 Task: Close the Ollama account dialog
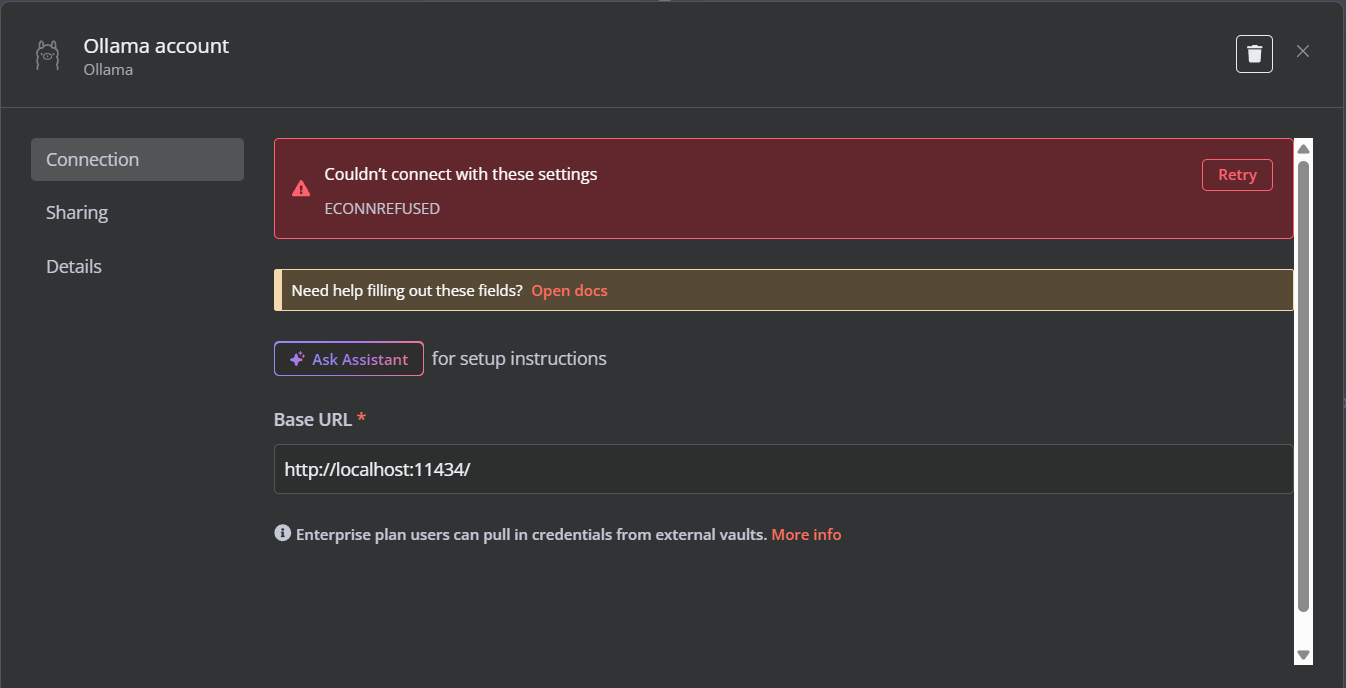coord(1302,51)
